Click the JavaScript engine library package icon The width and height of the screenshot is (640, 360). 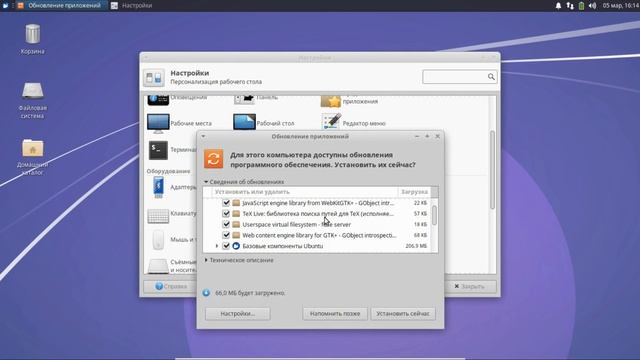[x=236, y=203]
